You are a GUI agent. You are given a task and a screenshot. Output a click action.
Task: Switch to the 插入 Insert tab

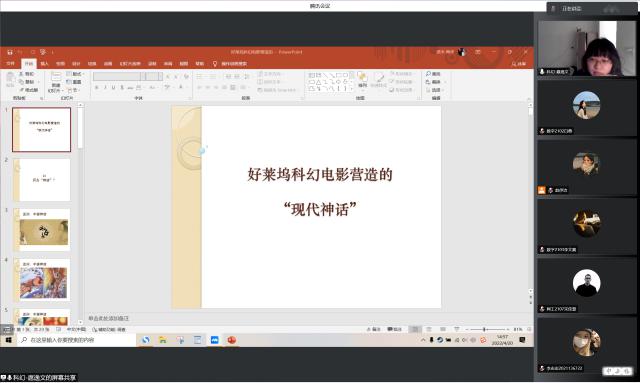click(44, 64)
